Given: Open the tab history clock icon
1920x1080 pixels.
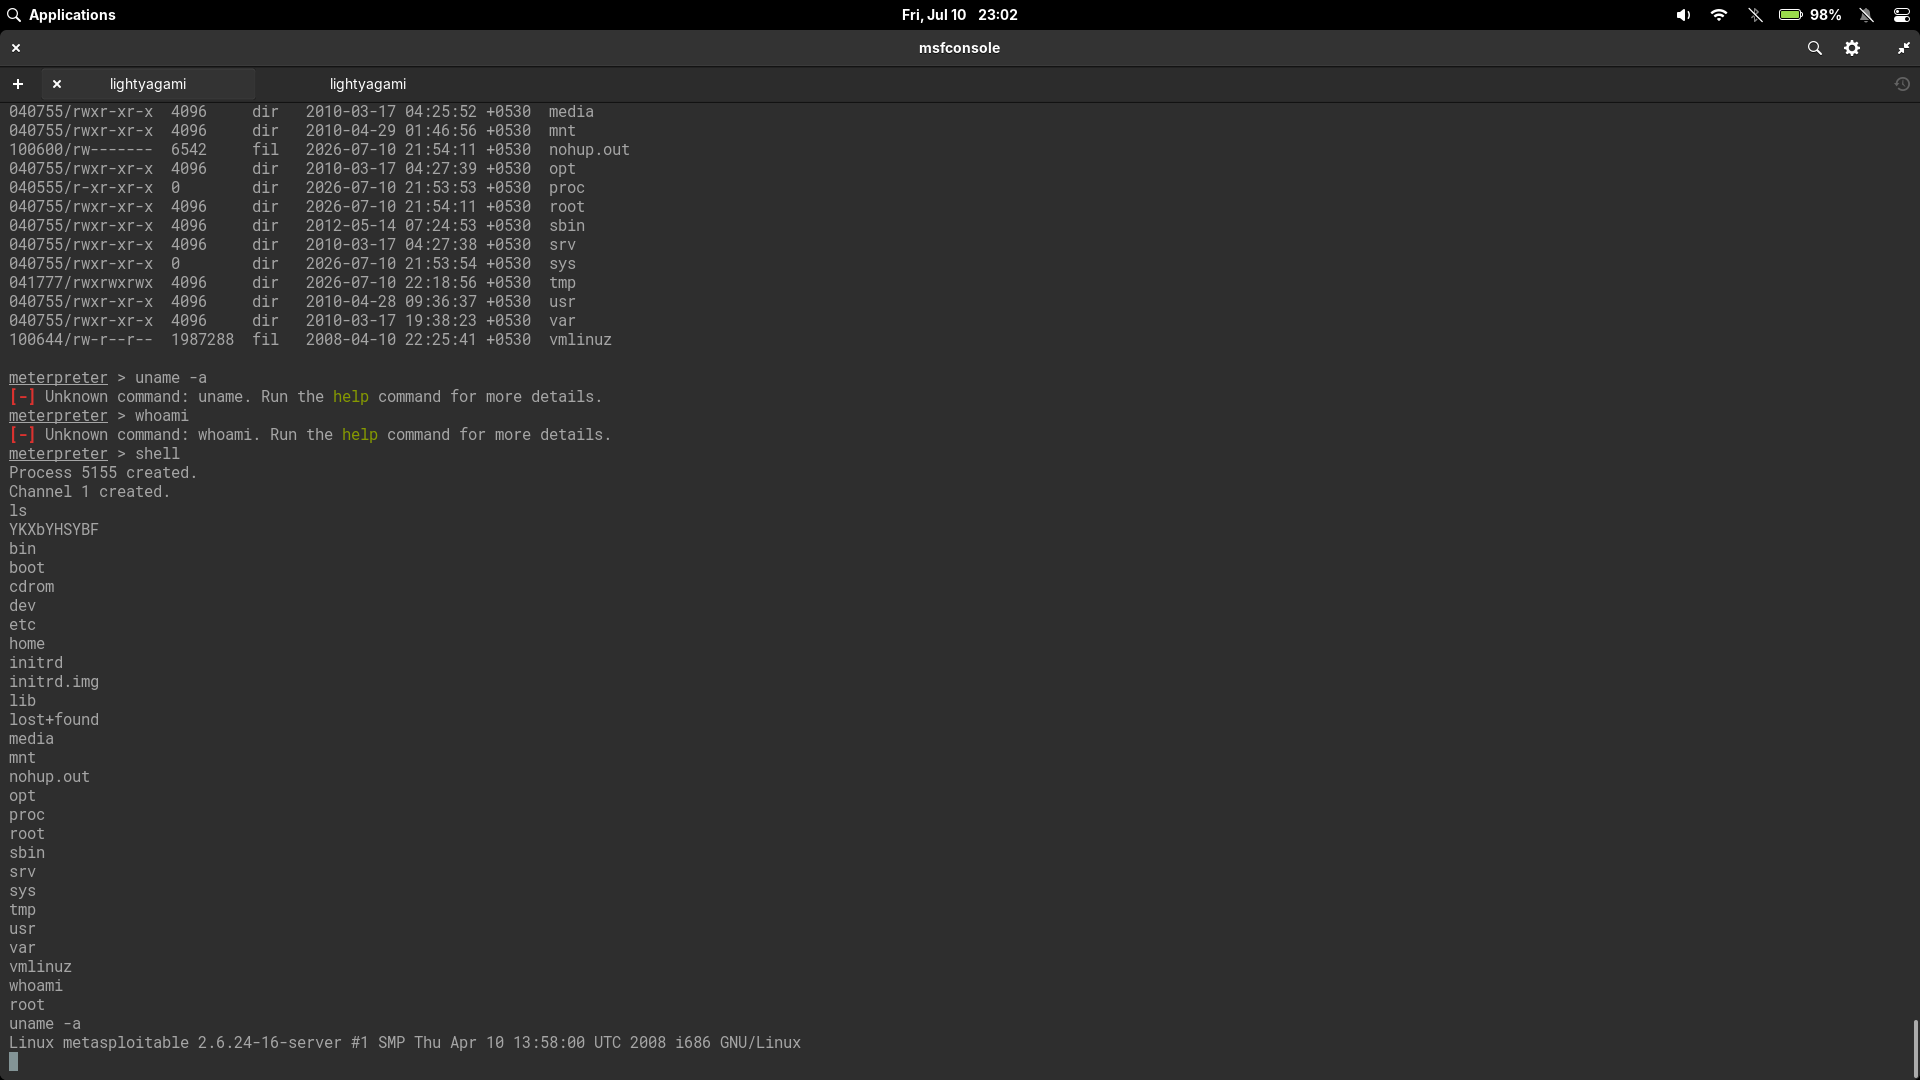Looking at the screenshot, I should 1902,84.
